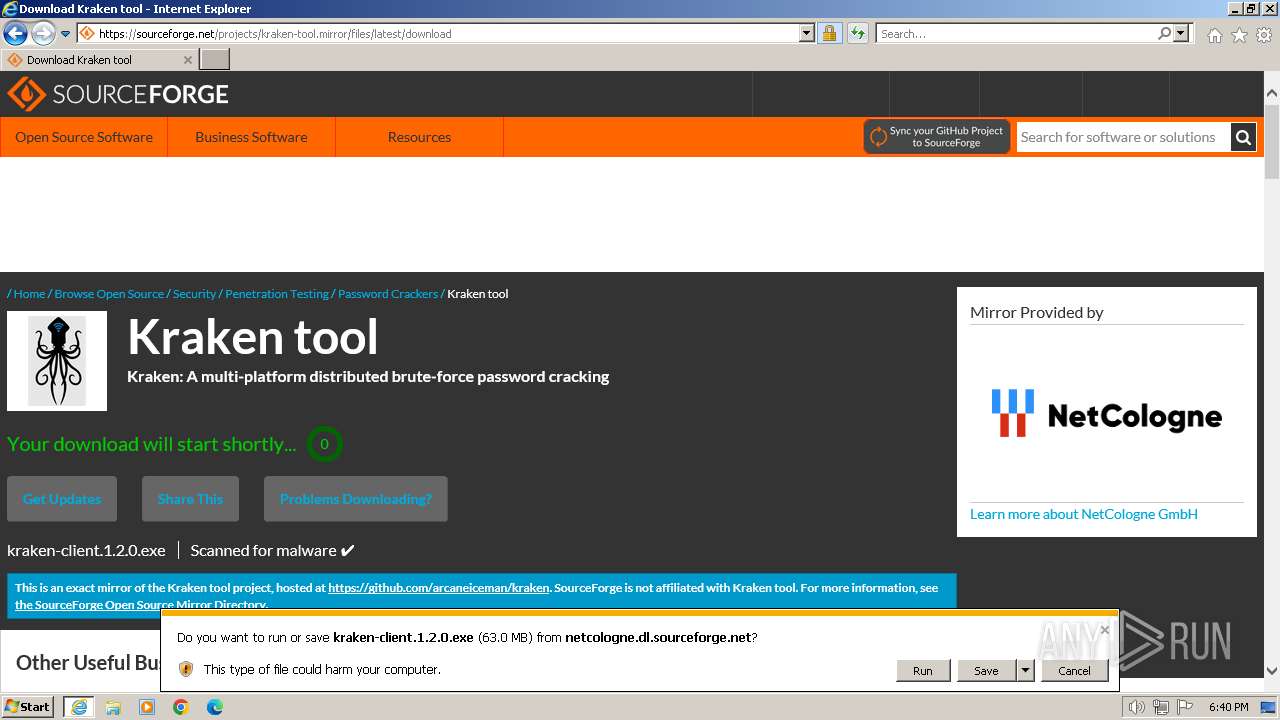1280x720 pixels.
Task: Click the Problems Downloading? button
Action: point(356,499)
